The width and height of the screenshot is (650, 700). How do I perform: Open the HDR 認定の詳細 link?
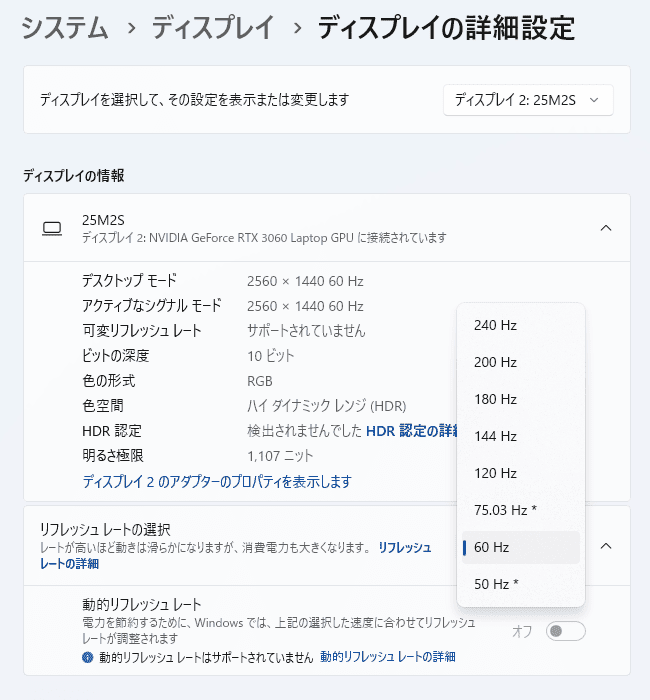pyautogui.click(x=411, y=431)
